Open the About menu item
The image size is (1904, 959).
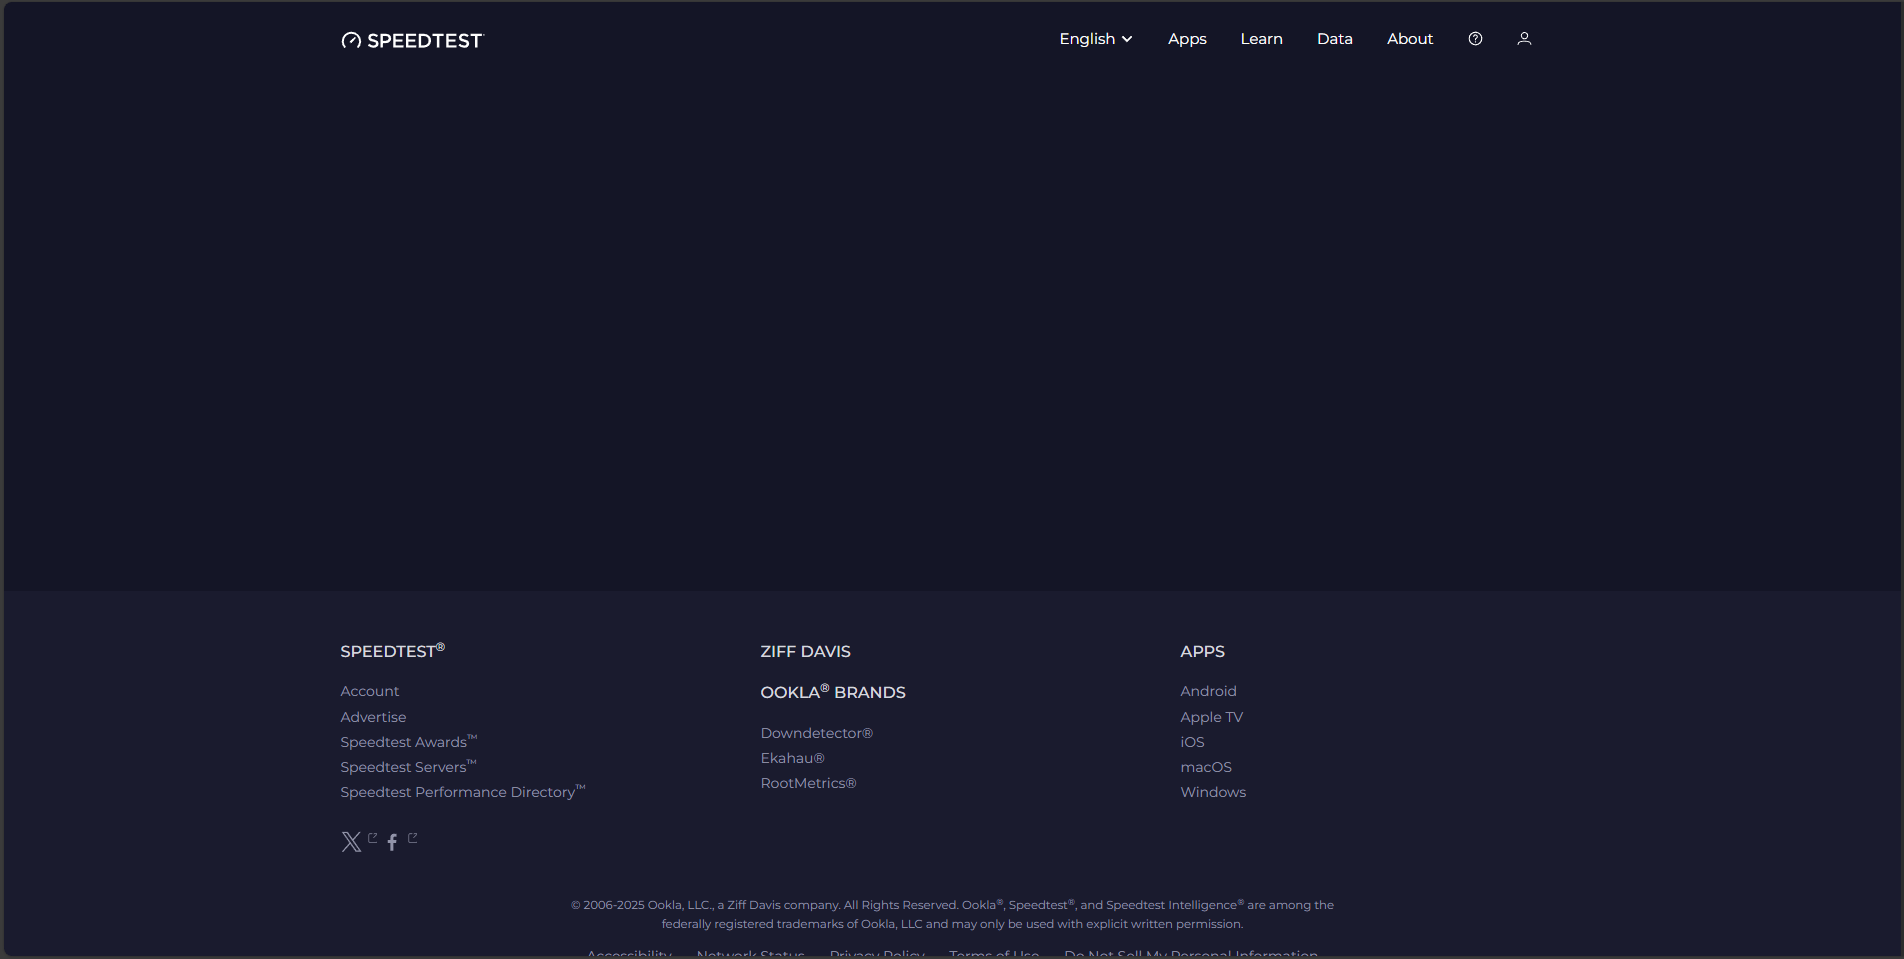[x=1410, y=39]
